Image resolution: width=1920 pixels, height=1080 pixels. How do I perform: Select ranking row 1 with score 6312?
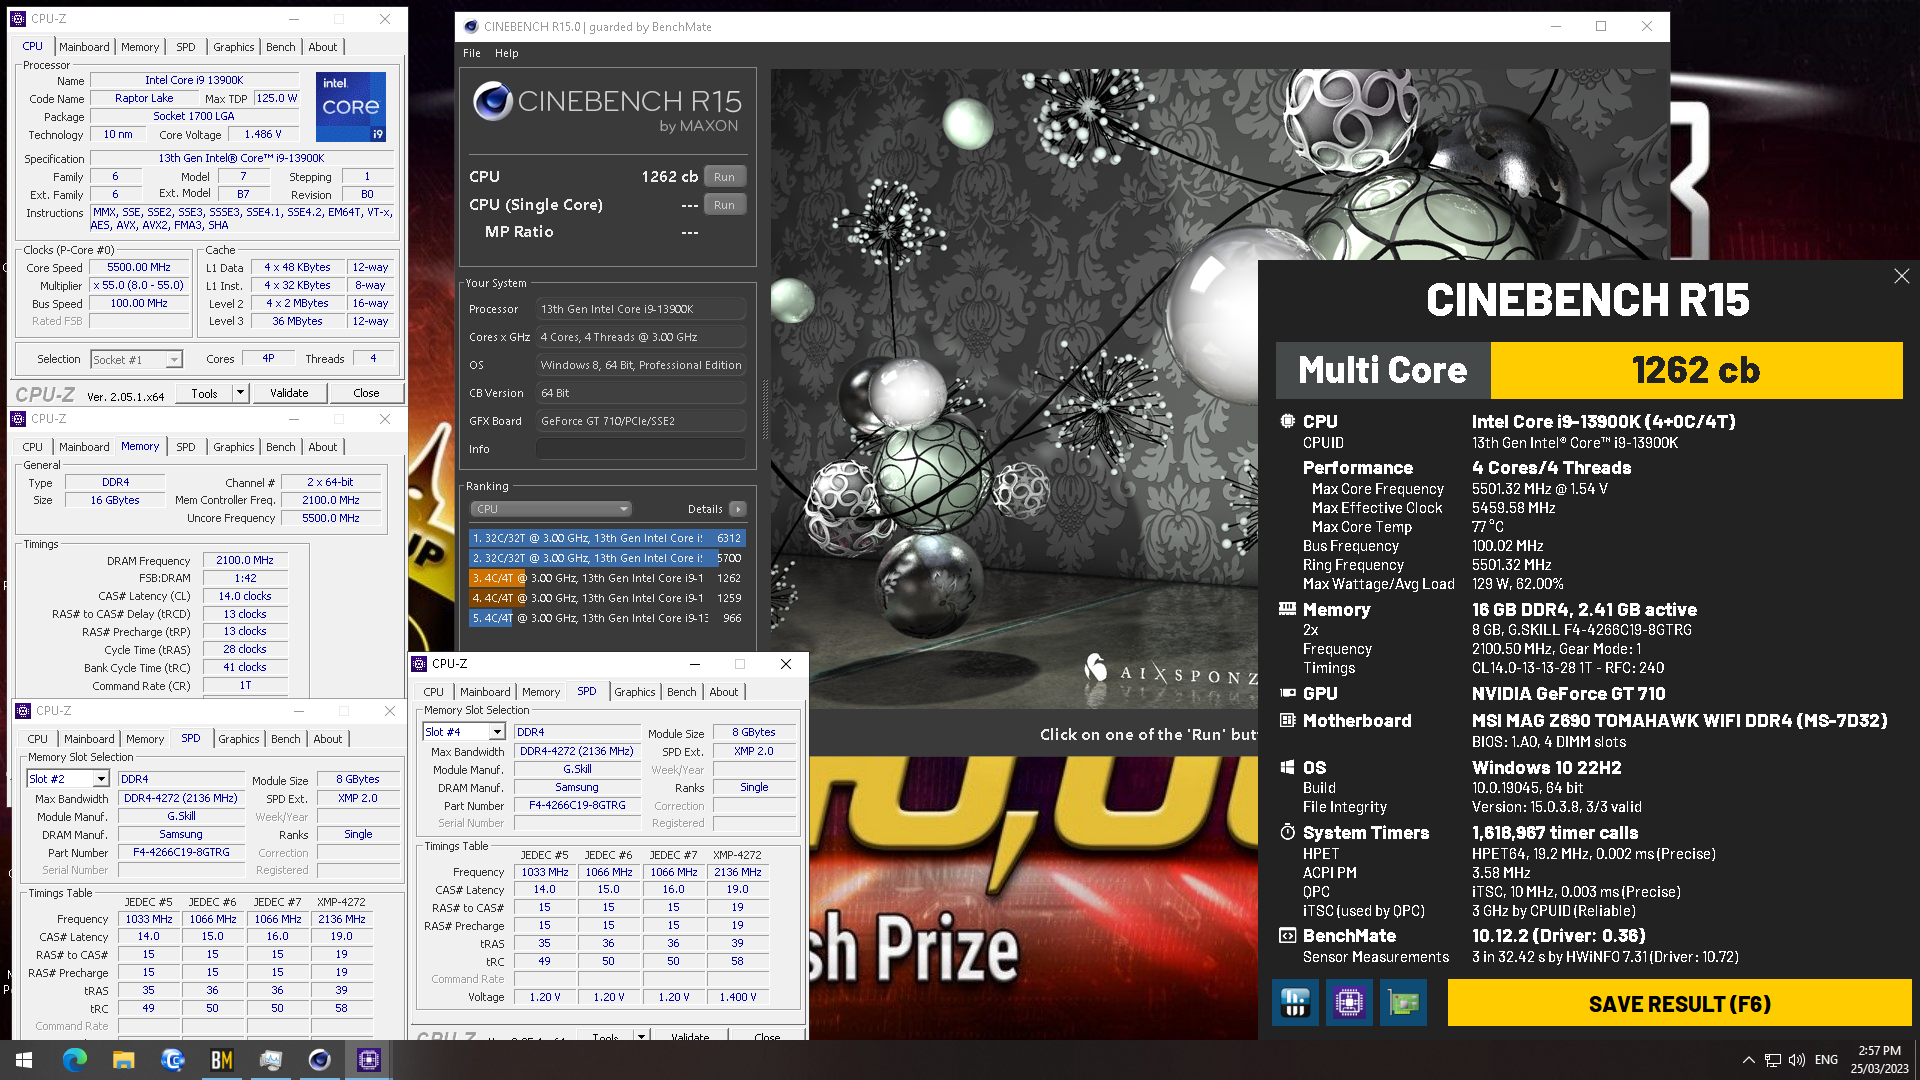point(607,538)
